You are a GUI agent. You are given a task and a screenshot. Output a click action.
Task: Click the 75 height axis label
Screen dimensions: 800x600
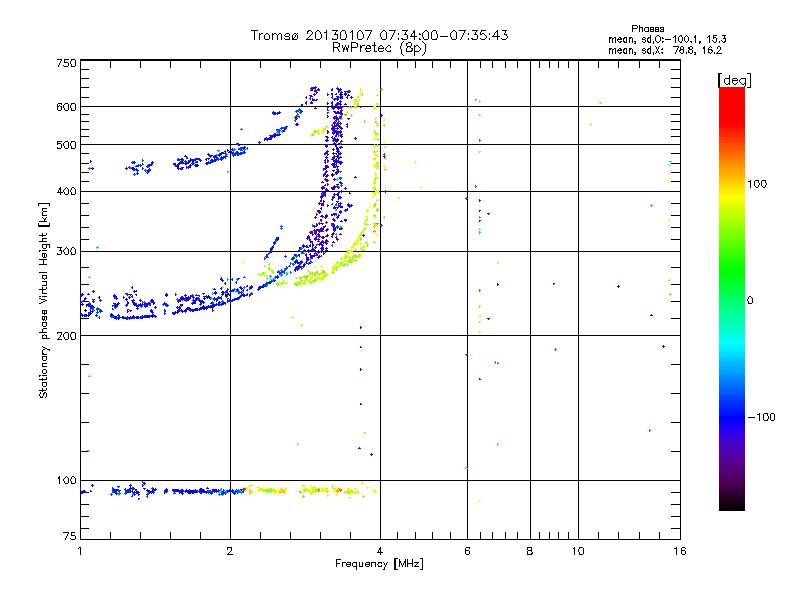(70, 536)
